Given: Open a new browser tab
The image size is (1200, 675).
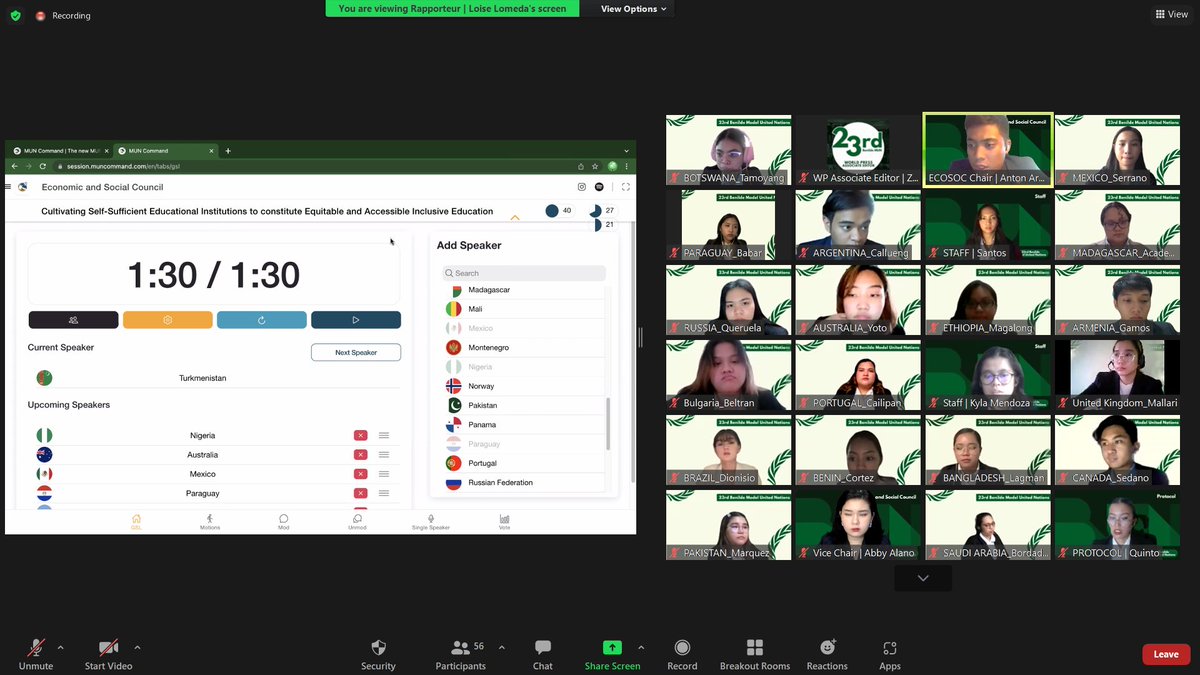Looking at the screenshot, I should pos(228,151).
